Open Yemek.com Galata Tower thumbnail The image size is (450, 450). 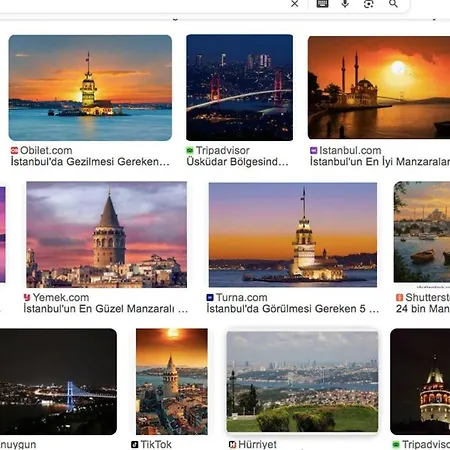coord(107,235)
